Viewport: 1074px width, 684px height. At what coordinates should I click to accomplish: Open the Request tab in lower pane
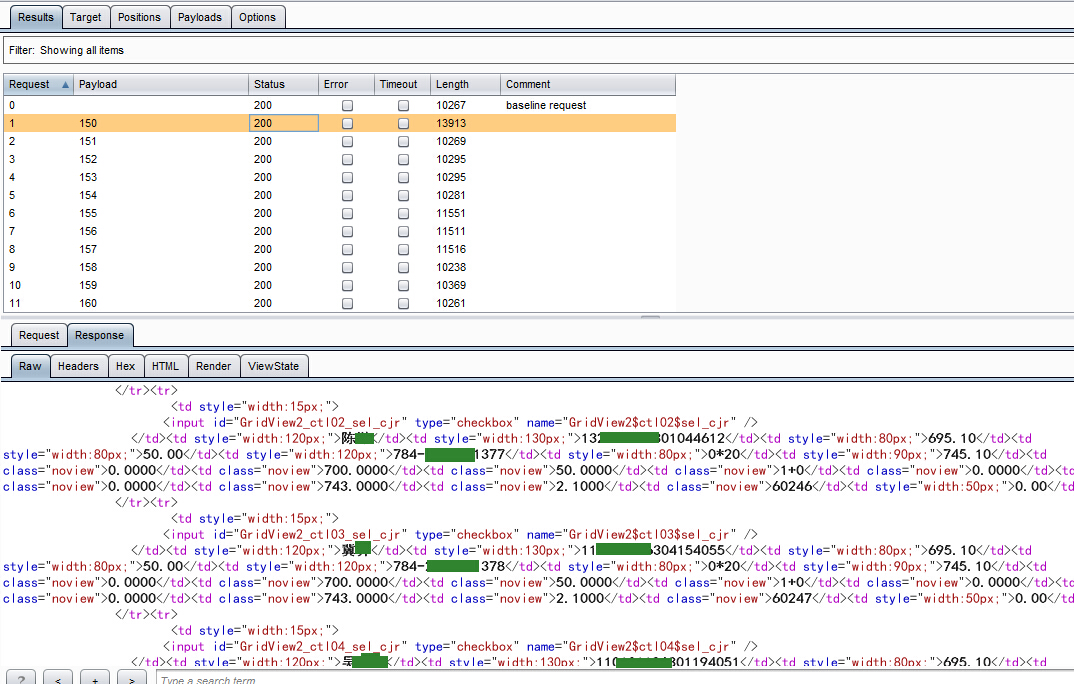point(39,335)
